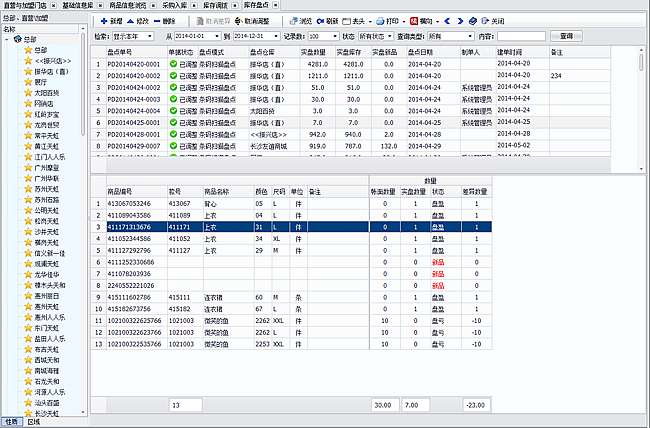The height and width of the screenshot is (428, 650).
Task: Switch to the 区域 bottom tab
Action: [x=33, y=422]
